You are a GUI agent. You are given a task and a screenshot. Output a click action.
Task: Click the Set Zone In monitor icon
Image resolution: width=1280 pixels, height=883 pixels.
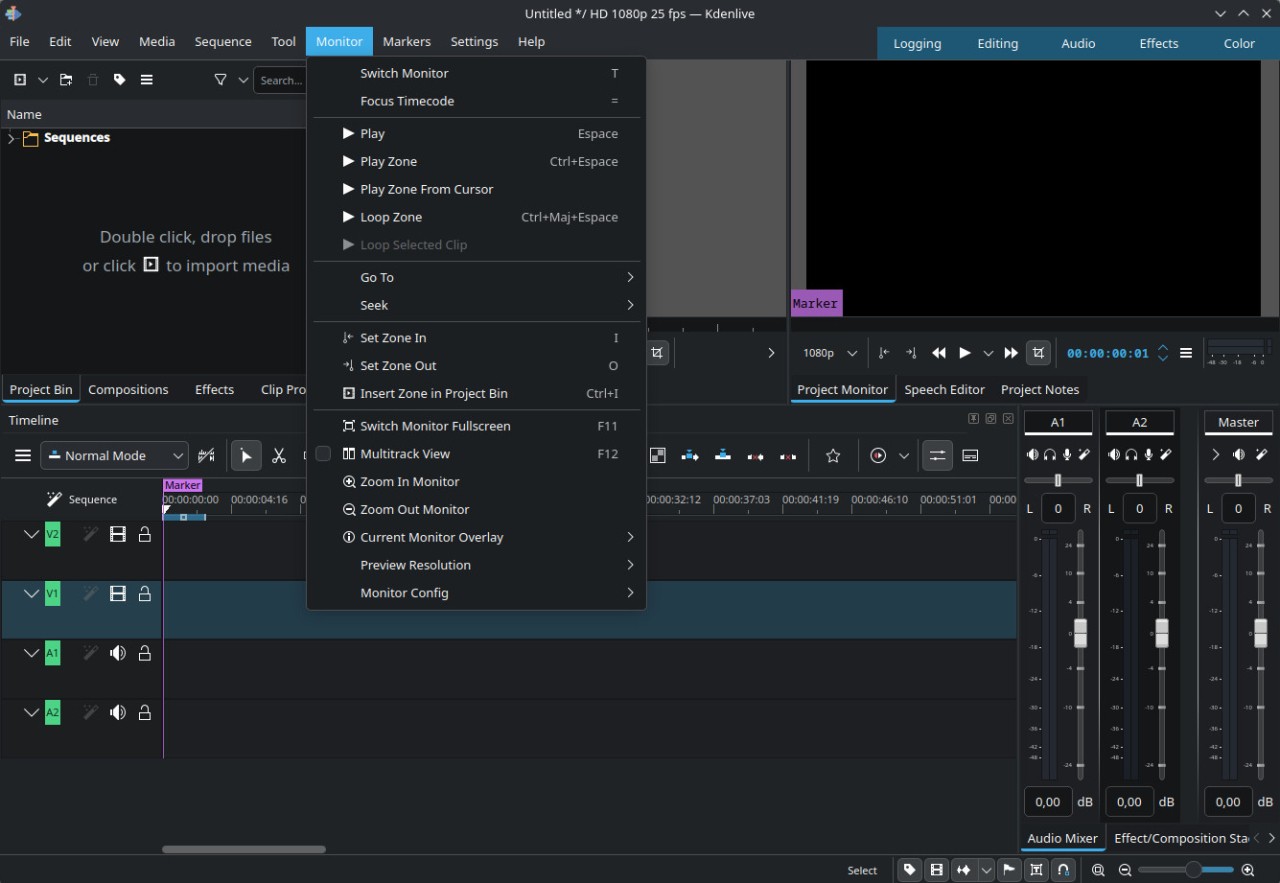tap(883, 353)
